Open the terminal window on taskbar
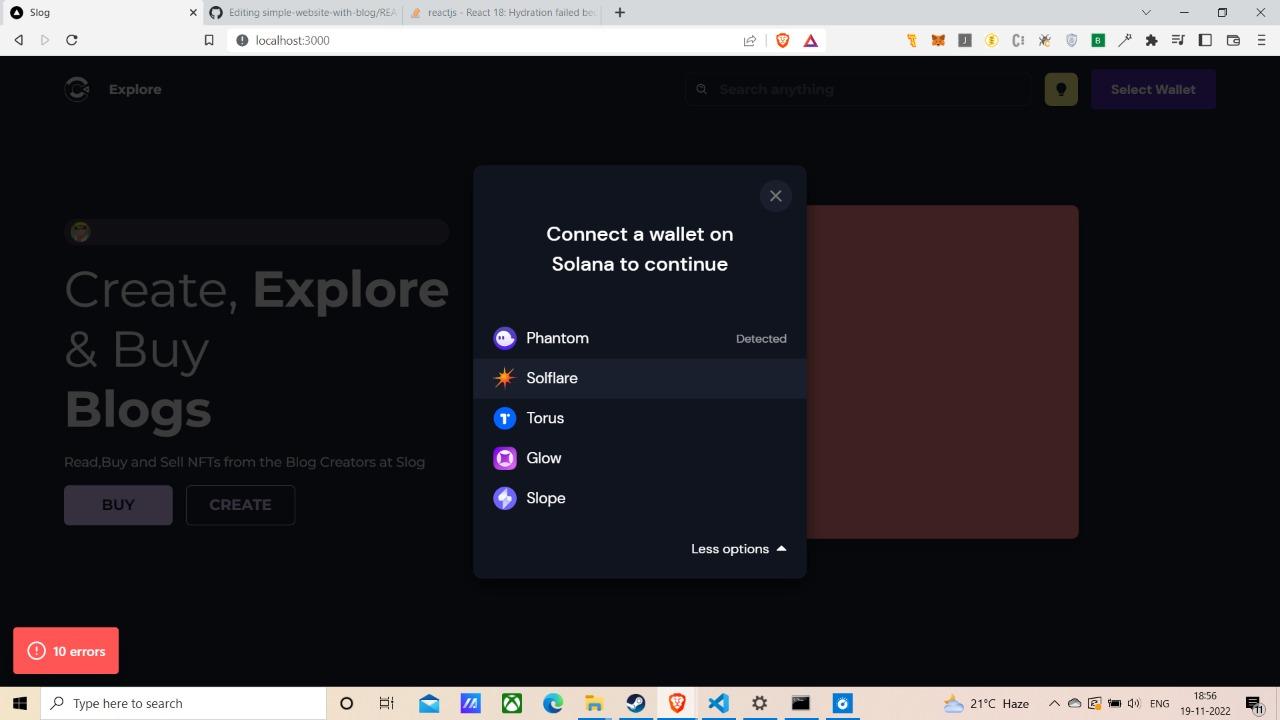The width and height of the screenshot is (1280, 720). coord(801,703)
